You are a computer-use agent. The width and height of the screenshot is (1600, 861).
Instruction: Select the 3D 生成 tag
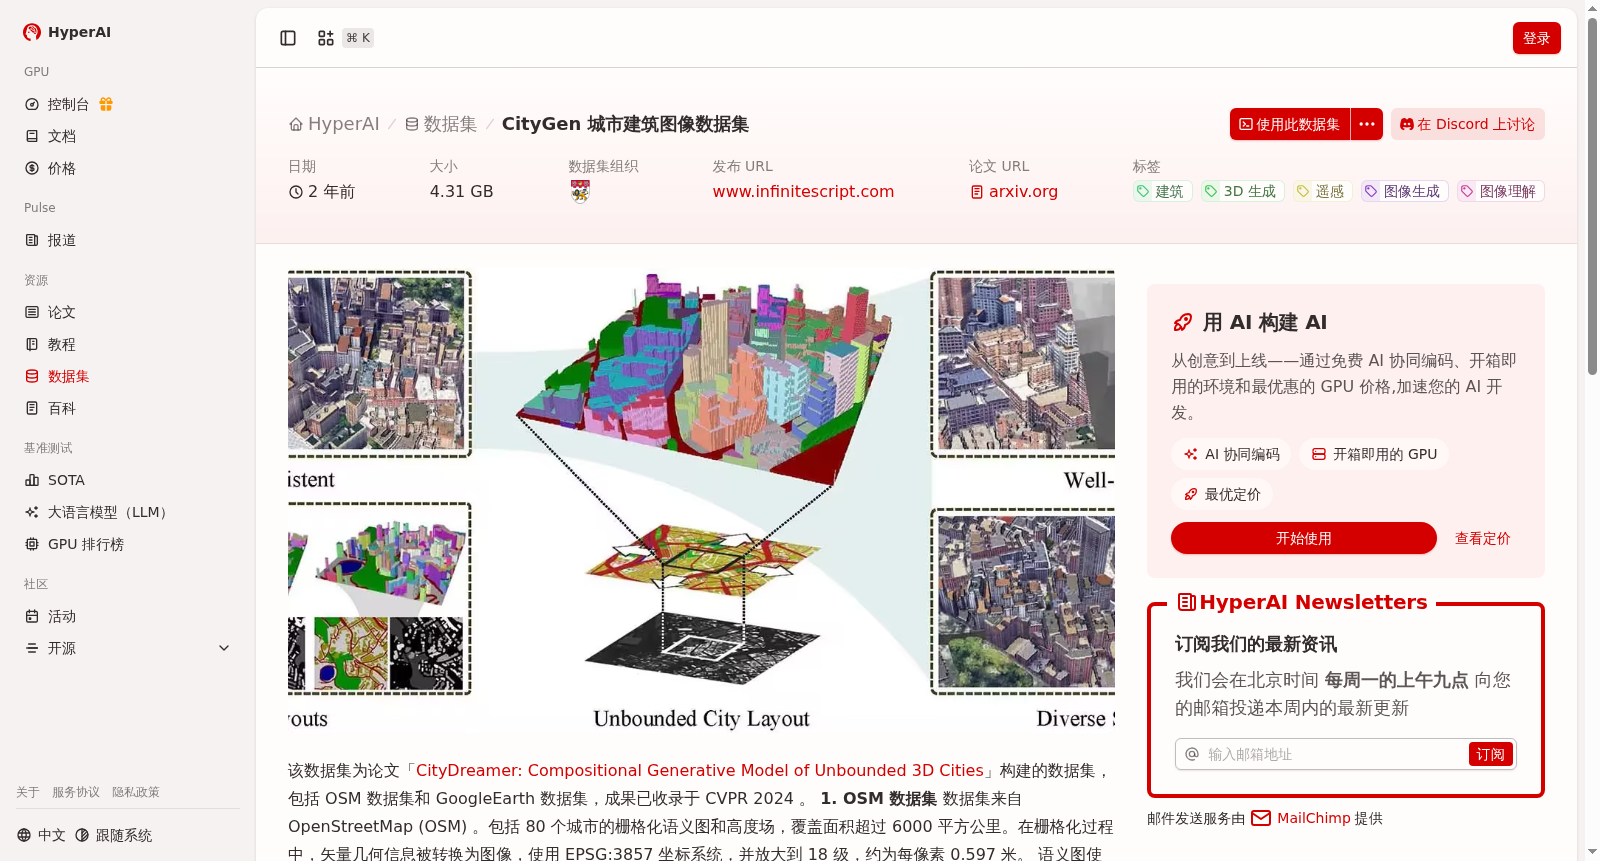[1242, 191]
